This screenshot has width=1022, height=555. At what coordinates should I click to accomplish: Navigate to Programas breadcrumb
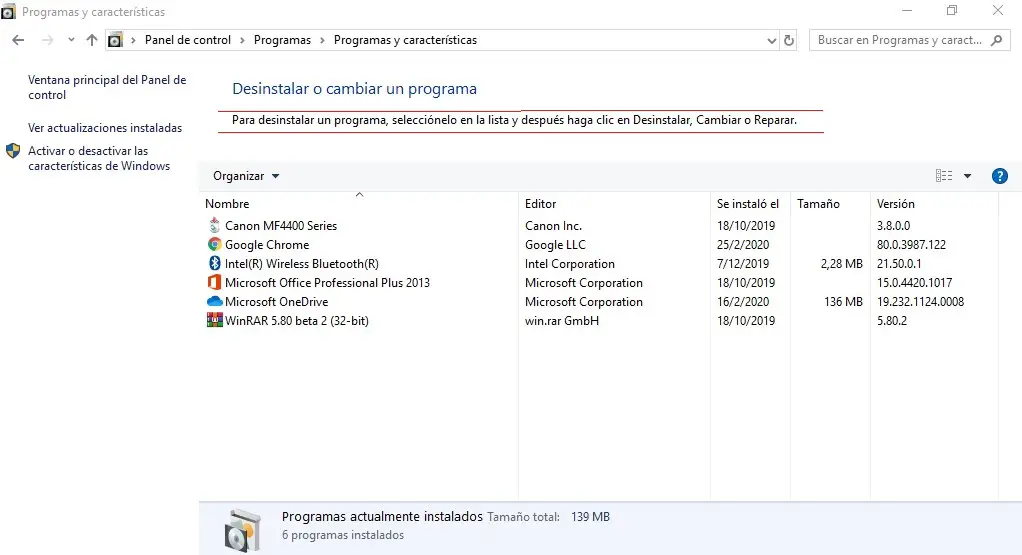pyautogui.click(x=282, y=40)
